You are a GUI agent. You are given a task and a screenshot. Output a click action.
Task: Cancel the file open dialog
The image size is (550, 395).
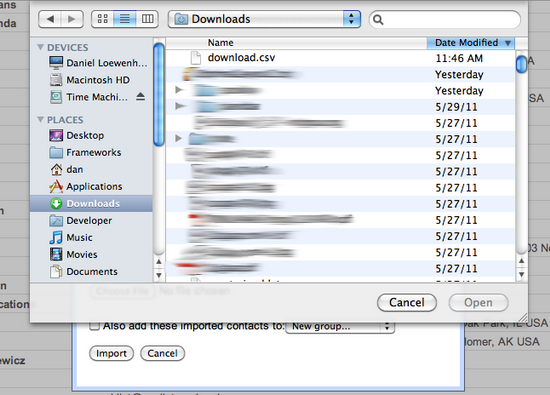[x=407, y=302]
